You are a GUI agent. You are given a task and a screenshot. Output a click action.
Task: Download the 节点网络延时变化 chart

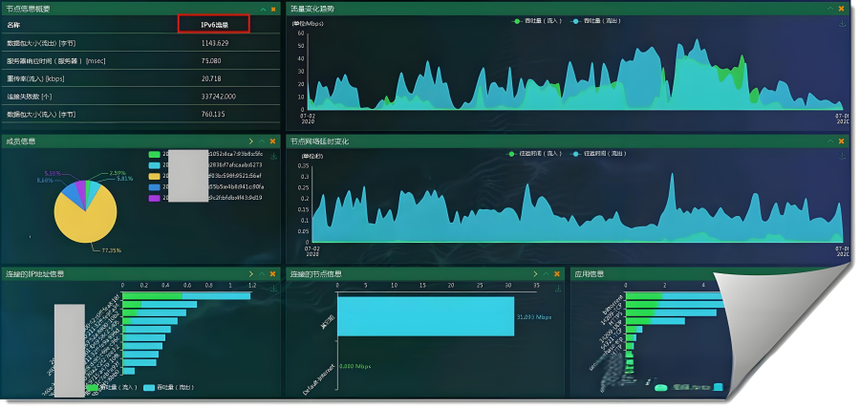click(842, 156)
